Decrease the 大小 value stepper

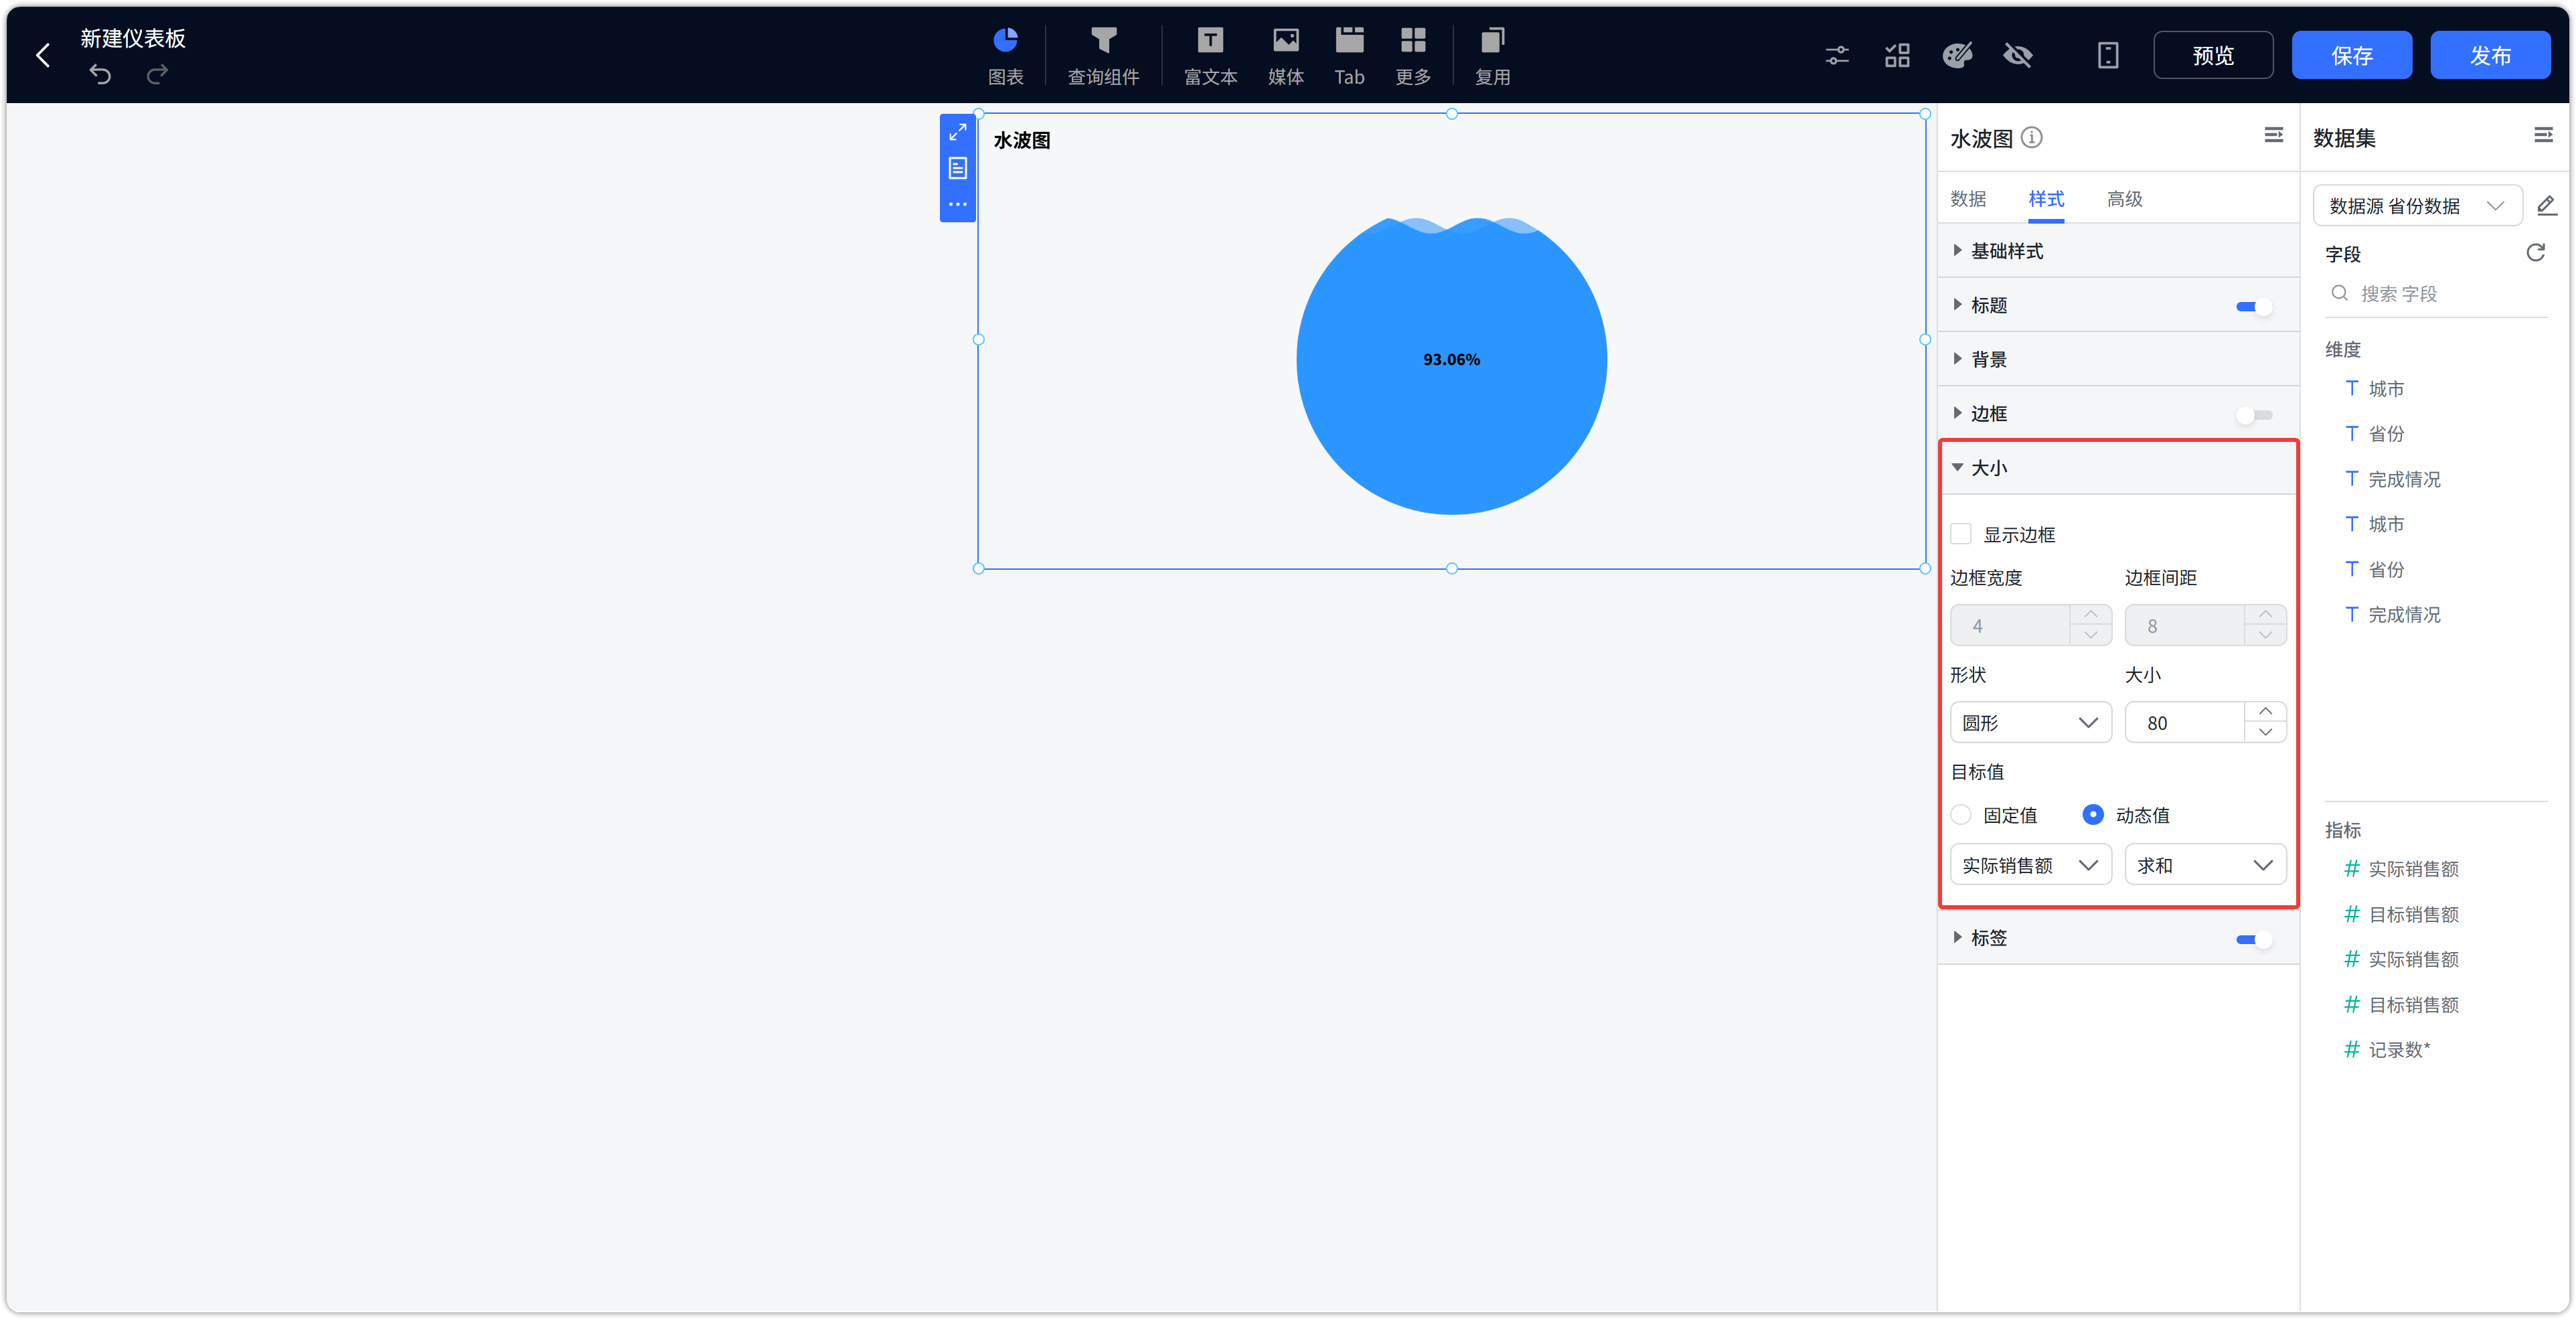(2265, 733)
